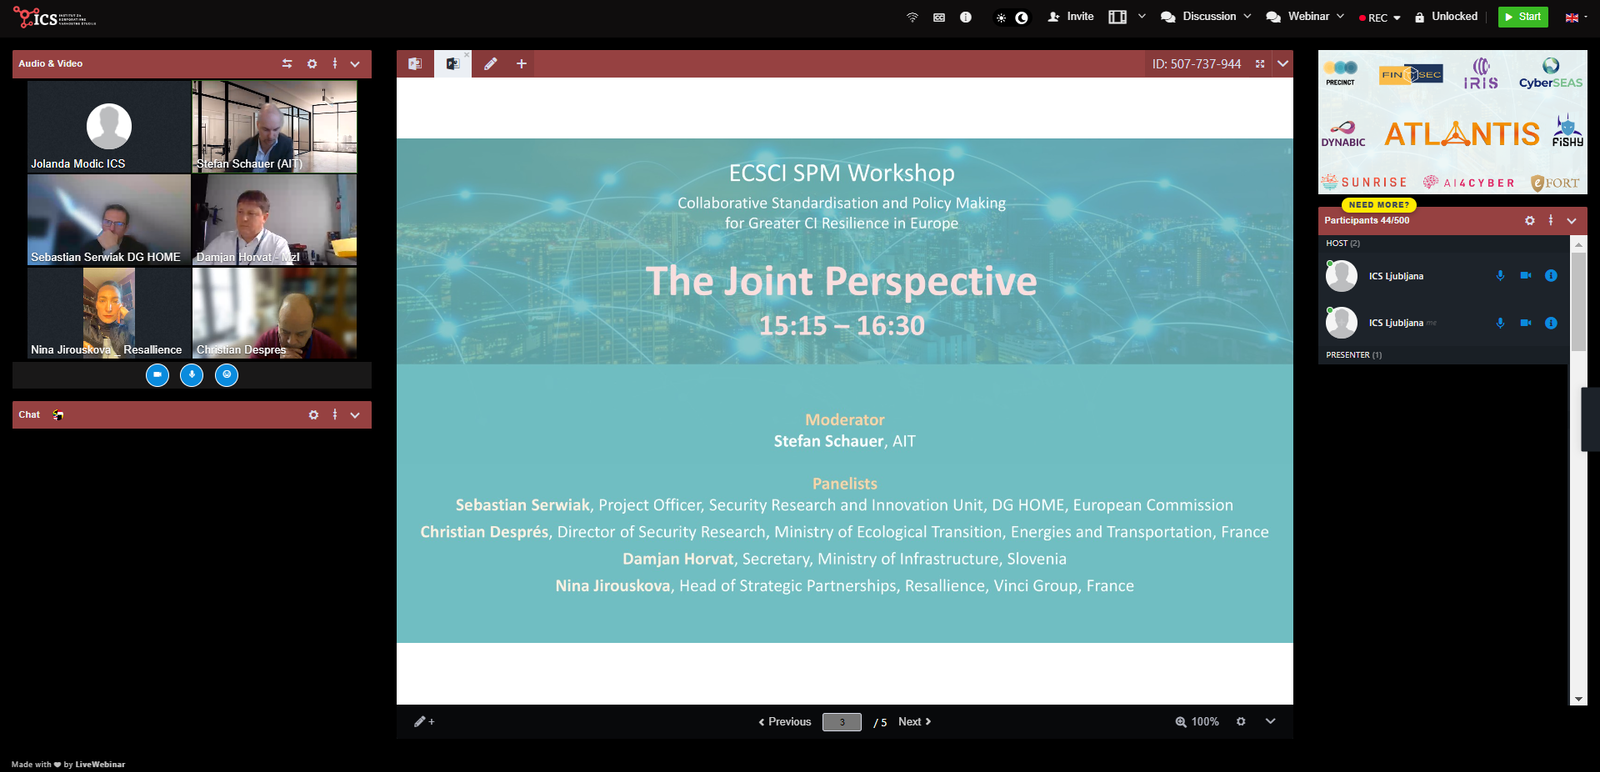The image size is (1600, 772).
Task: Click the NEED MORE? badge
Action: [x=1379, y=204]
